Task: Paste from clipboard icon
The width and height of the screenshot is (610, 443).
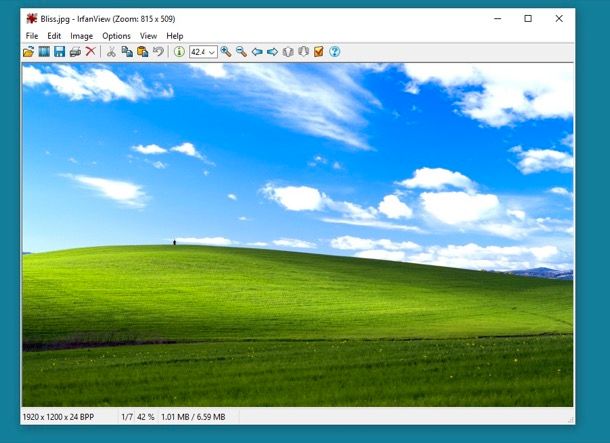Action: click(x=142, y=52)
